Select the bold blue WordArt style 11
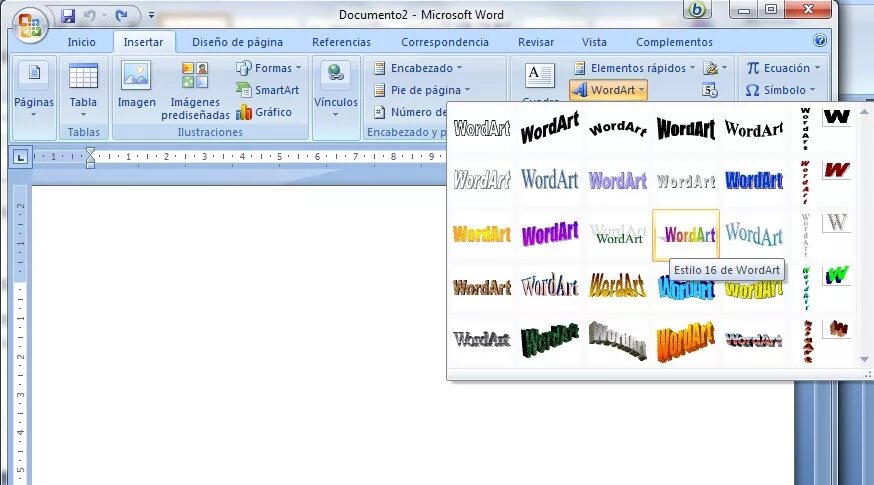The image size is (874, 485). pos(754,180)
